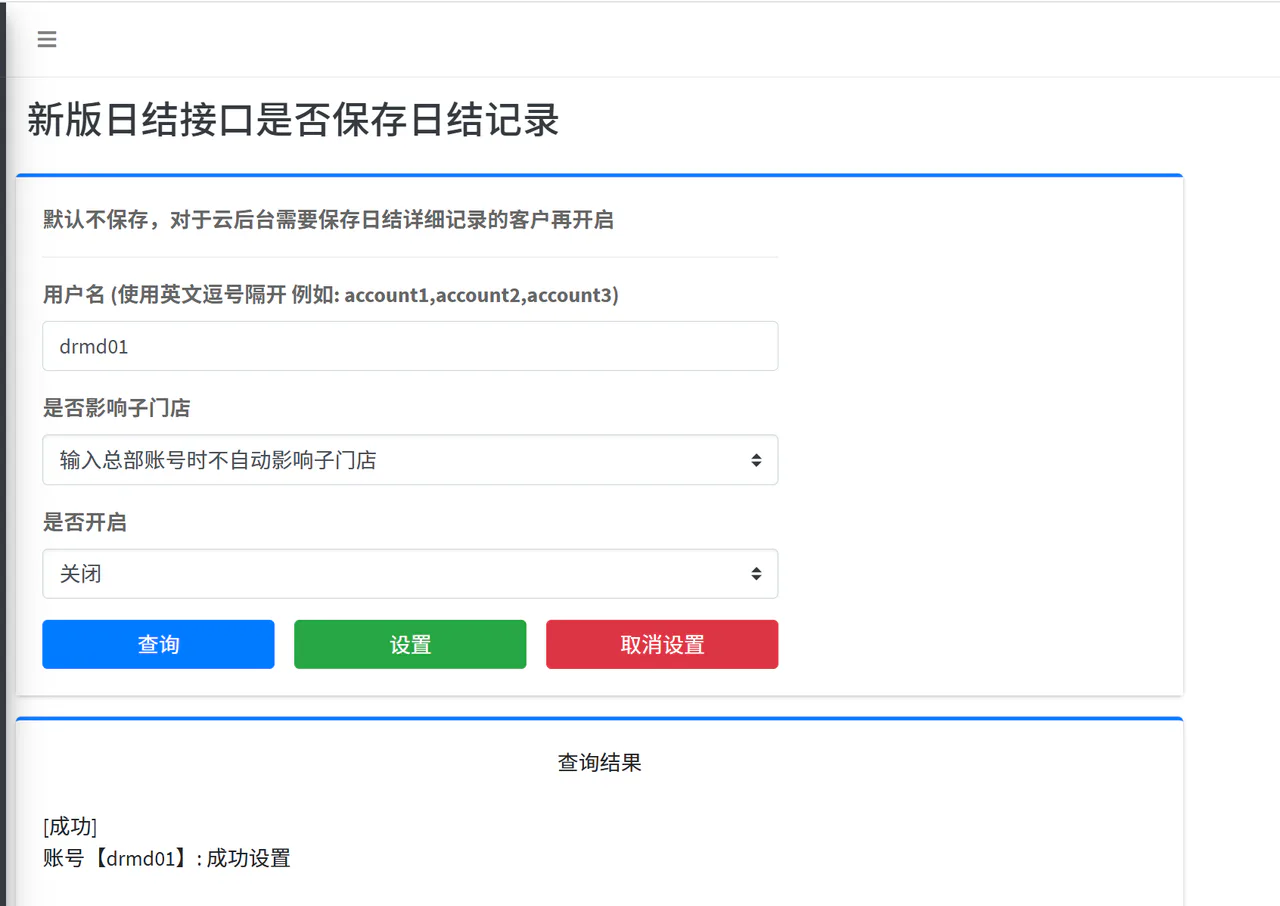1280x906 pixels.
Task: Click the username input field containing drmd01
Action: tap(410, 346)
